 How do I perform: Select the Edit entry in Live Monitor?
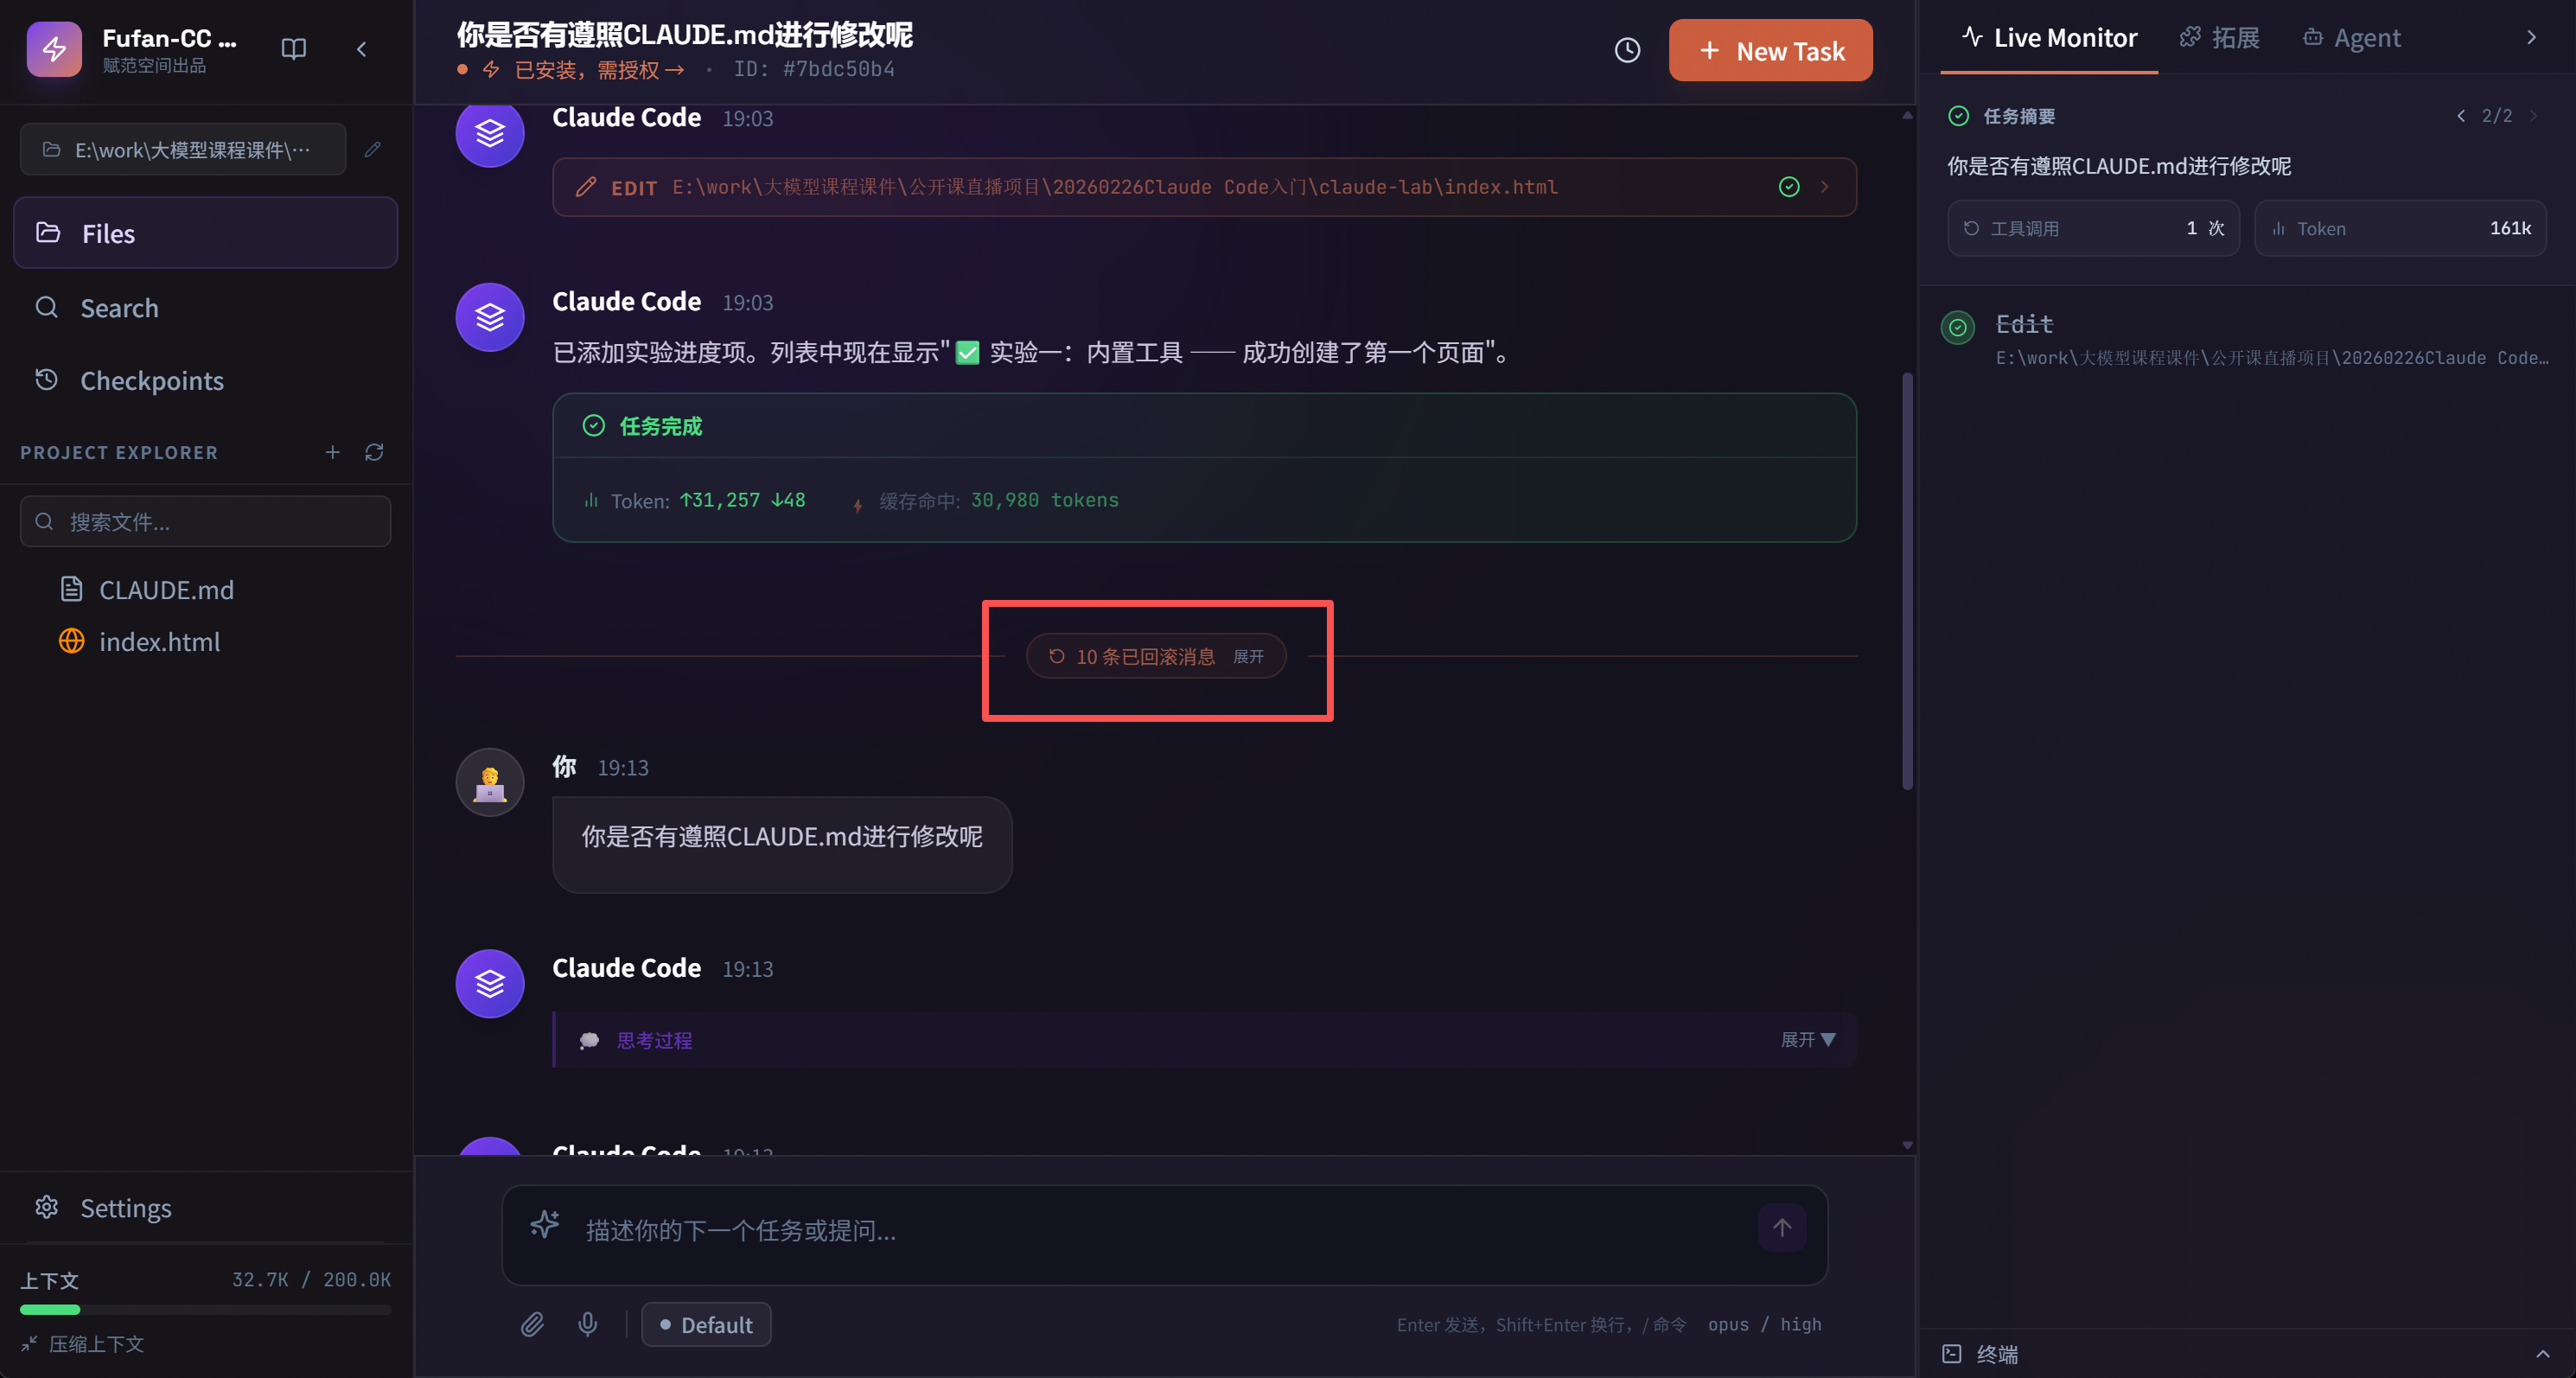2247,340
